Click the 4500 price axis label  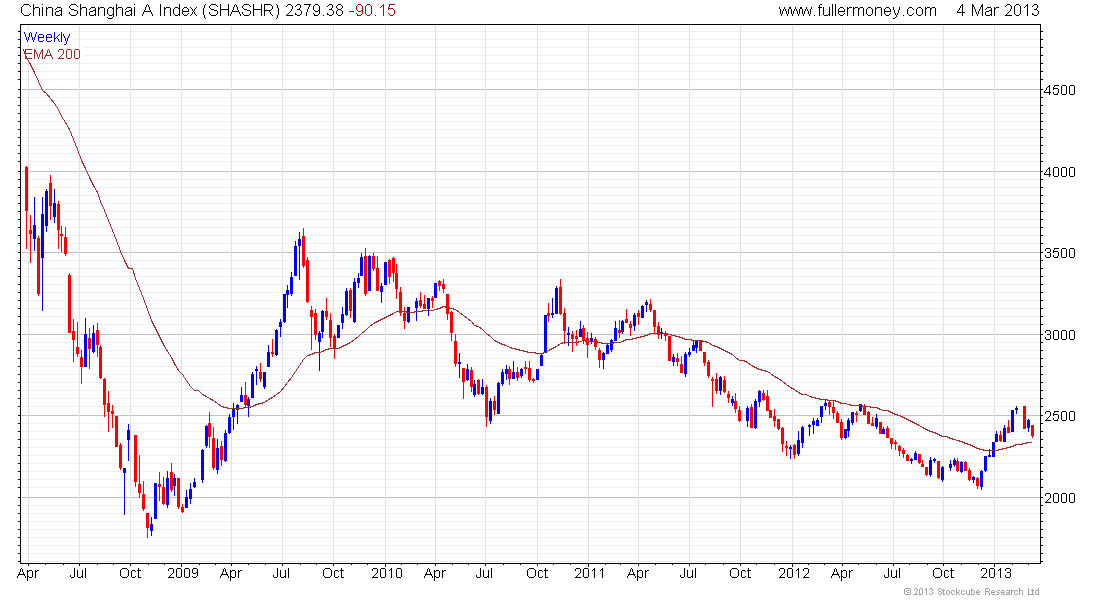pos(1060,91)
